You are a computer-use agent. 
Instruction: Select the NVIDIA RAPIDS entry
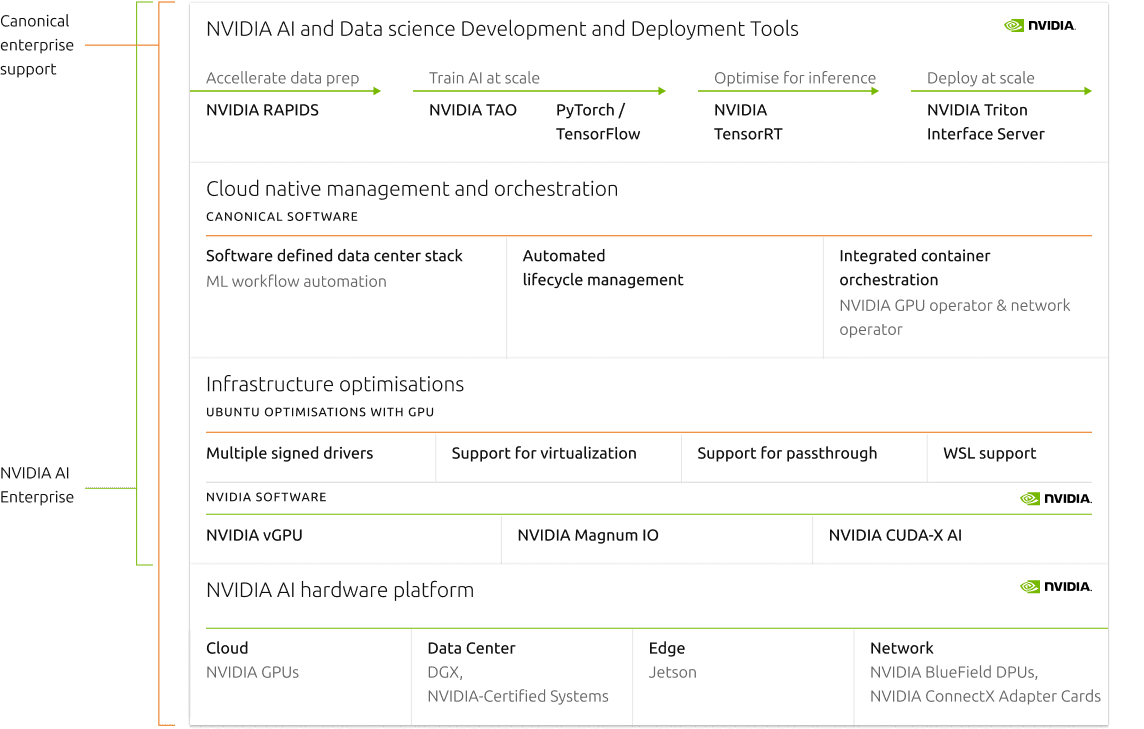tap(261, 110)
